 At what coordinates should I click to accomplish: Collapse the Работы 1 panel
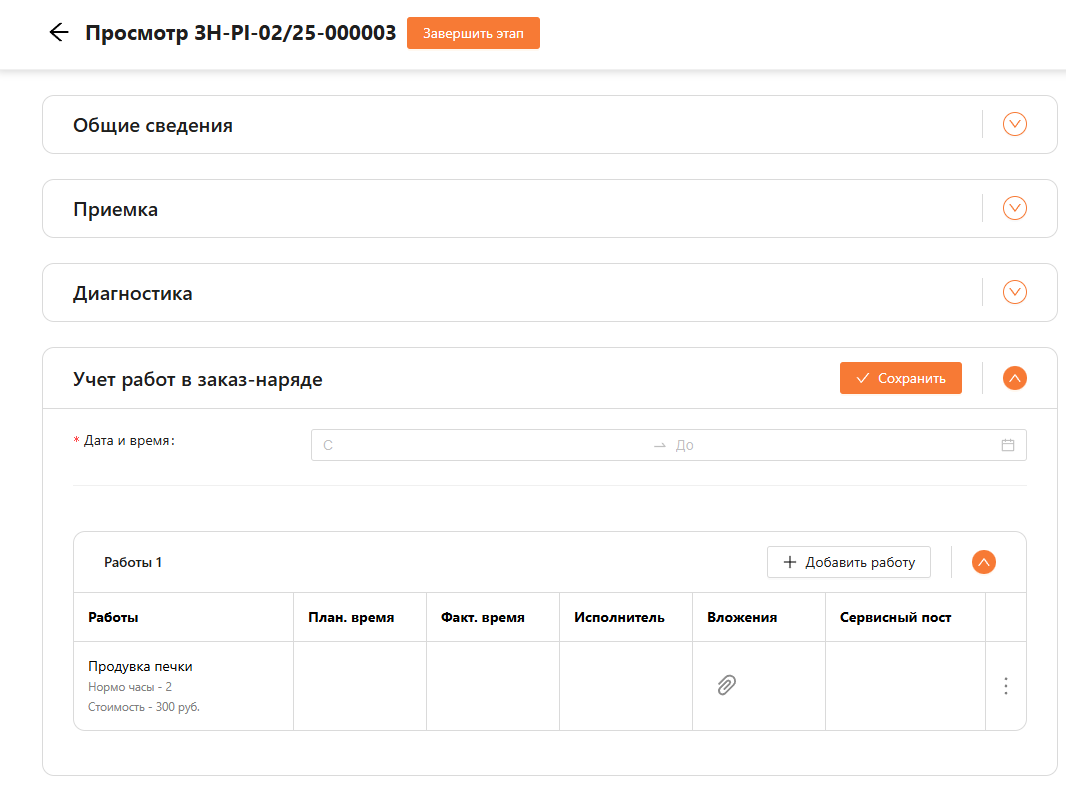pyautogui.click(x=984, y=562)
